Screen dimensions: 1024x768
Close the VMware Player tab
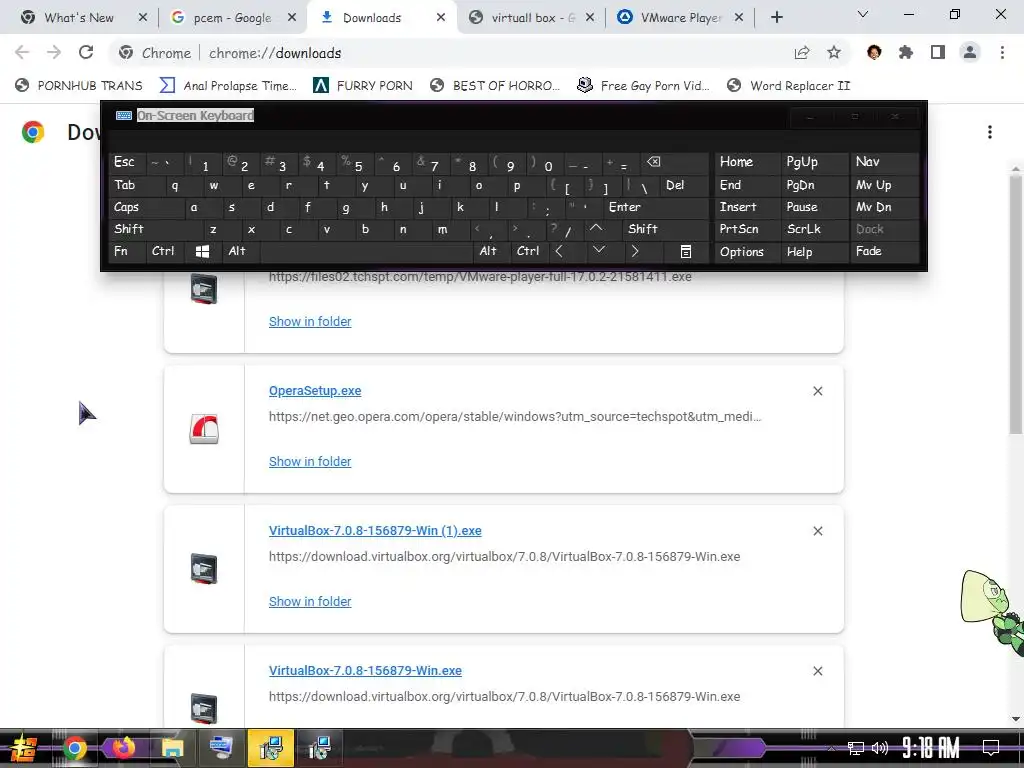(739, 18)
